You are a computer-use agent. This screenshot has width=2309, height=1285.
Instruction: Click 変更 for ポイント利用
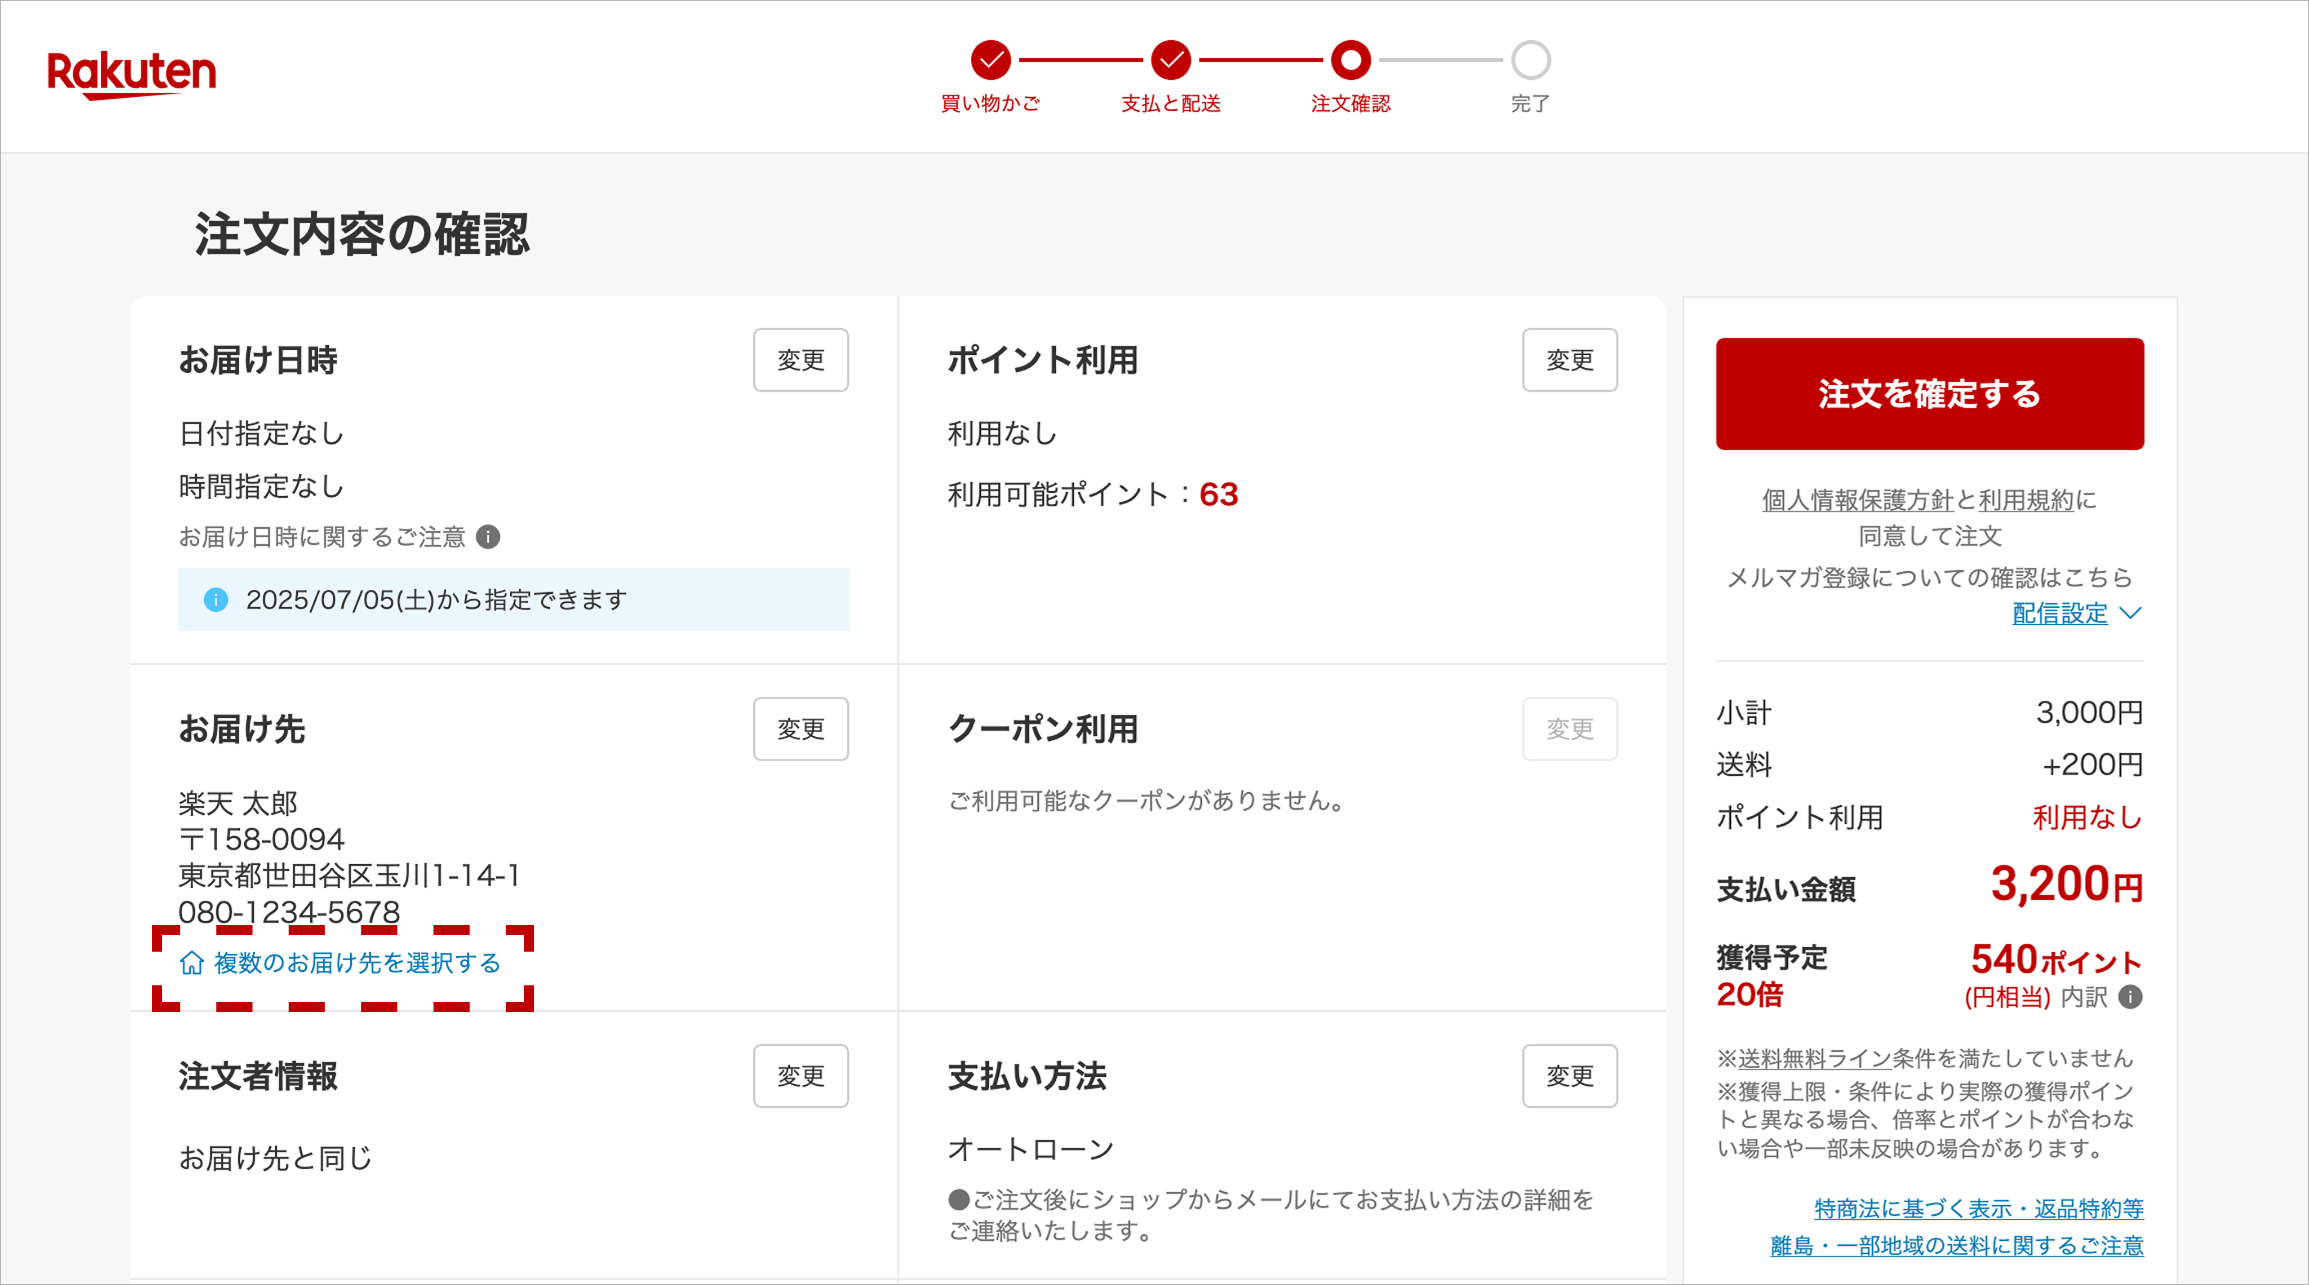1570,360
